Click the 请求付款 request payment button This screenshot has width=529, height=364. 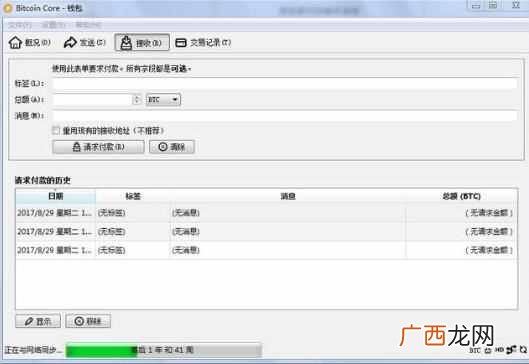point(98,147)
